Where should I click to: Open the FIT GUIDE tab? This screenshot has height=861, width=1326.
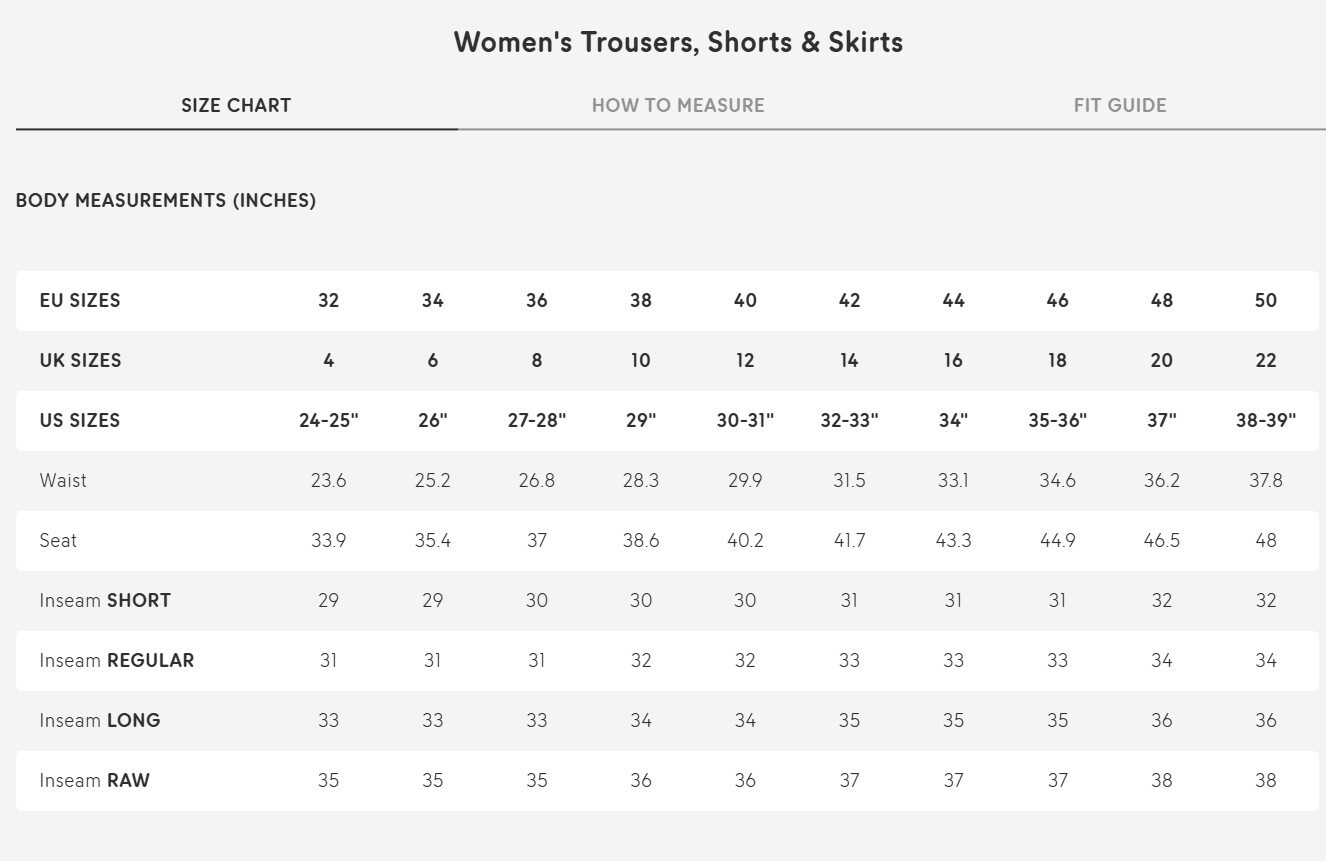click(x=1120, y=105)
